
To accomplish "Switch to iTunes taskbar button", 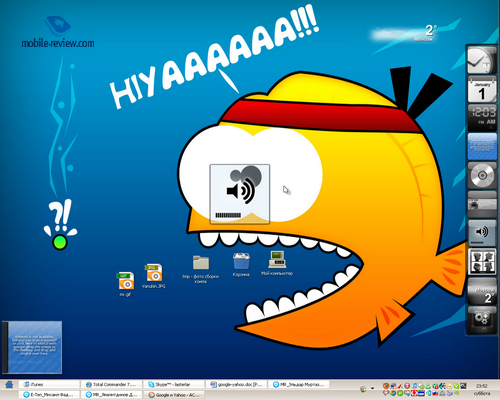I will (x=49, y=385).
